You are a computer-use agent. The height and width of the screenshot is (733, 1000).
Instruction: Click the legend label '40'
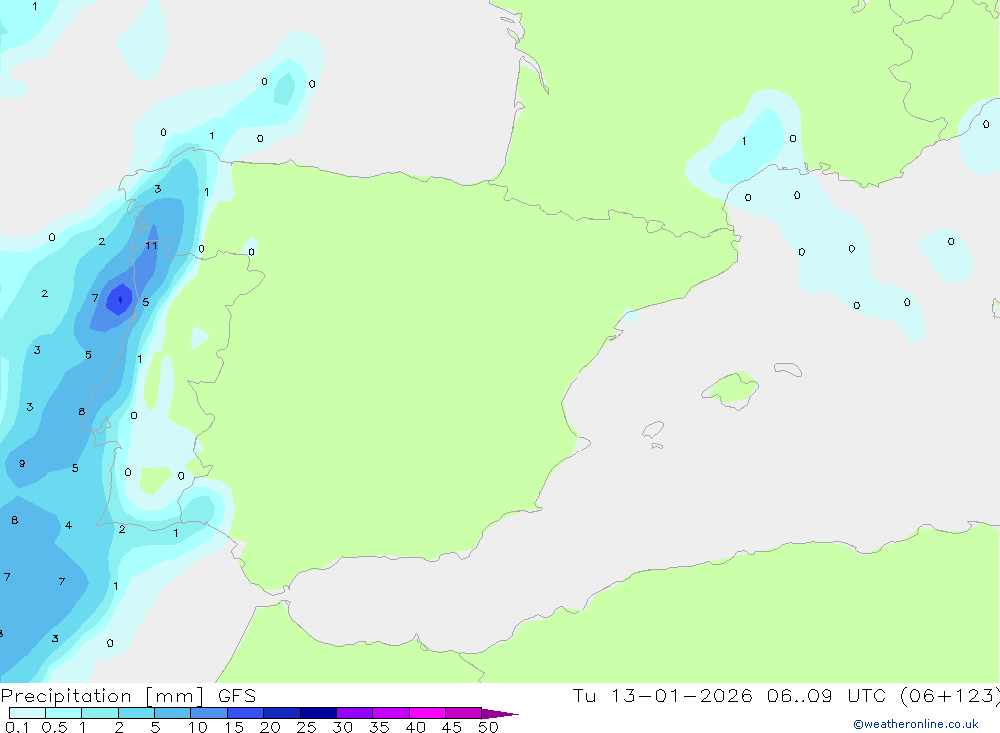tap(415, 727)
